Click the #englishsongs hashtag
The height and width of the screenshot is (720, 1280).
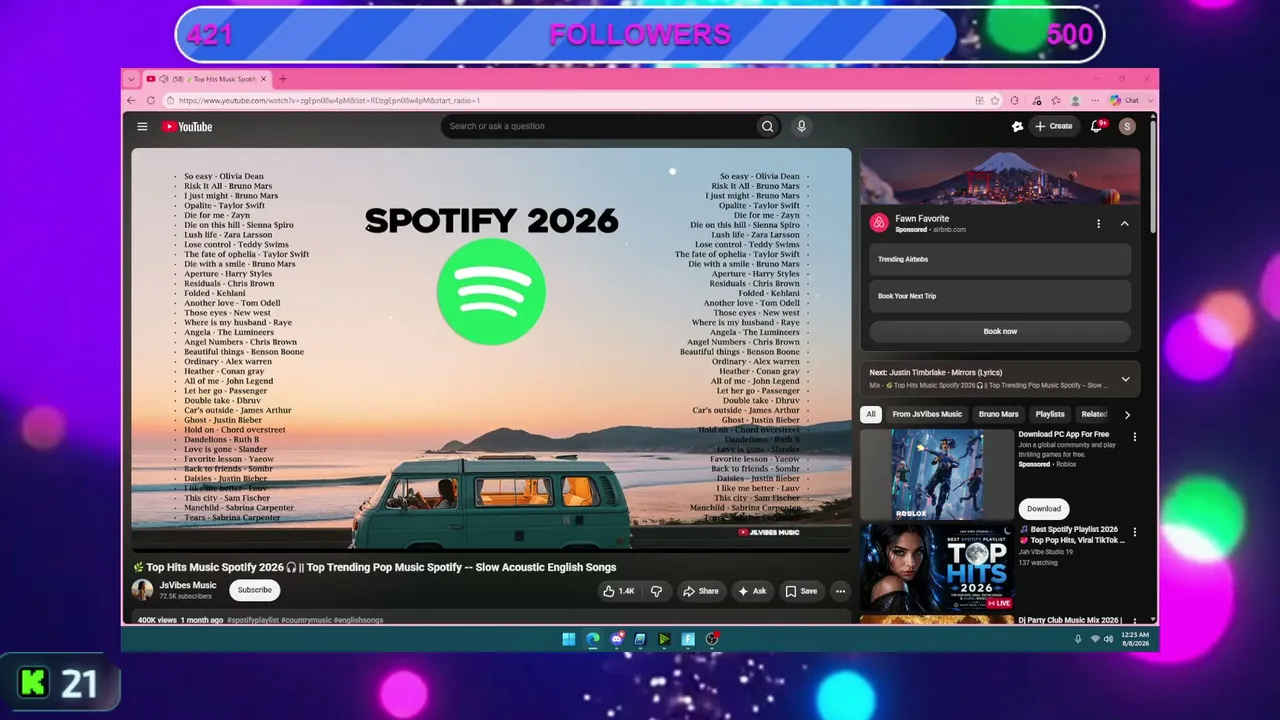tap(358, 621)
